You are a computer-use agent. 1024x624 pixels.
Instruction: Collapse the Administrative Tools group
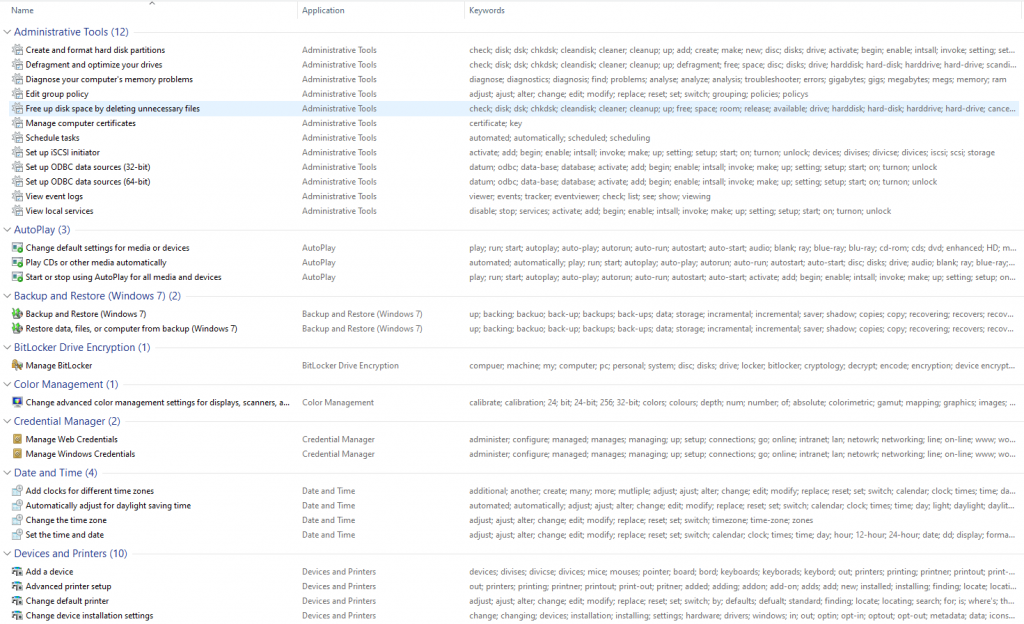[x=7, y=32]
